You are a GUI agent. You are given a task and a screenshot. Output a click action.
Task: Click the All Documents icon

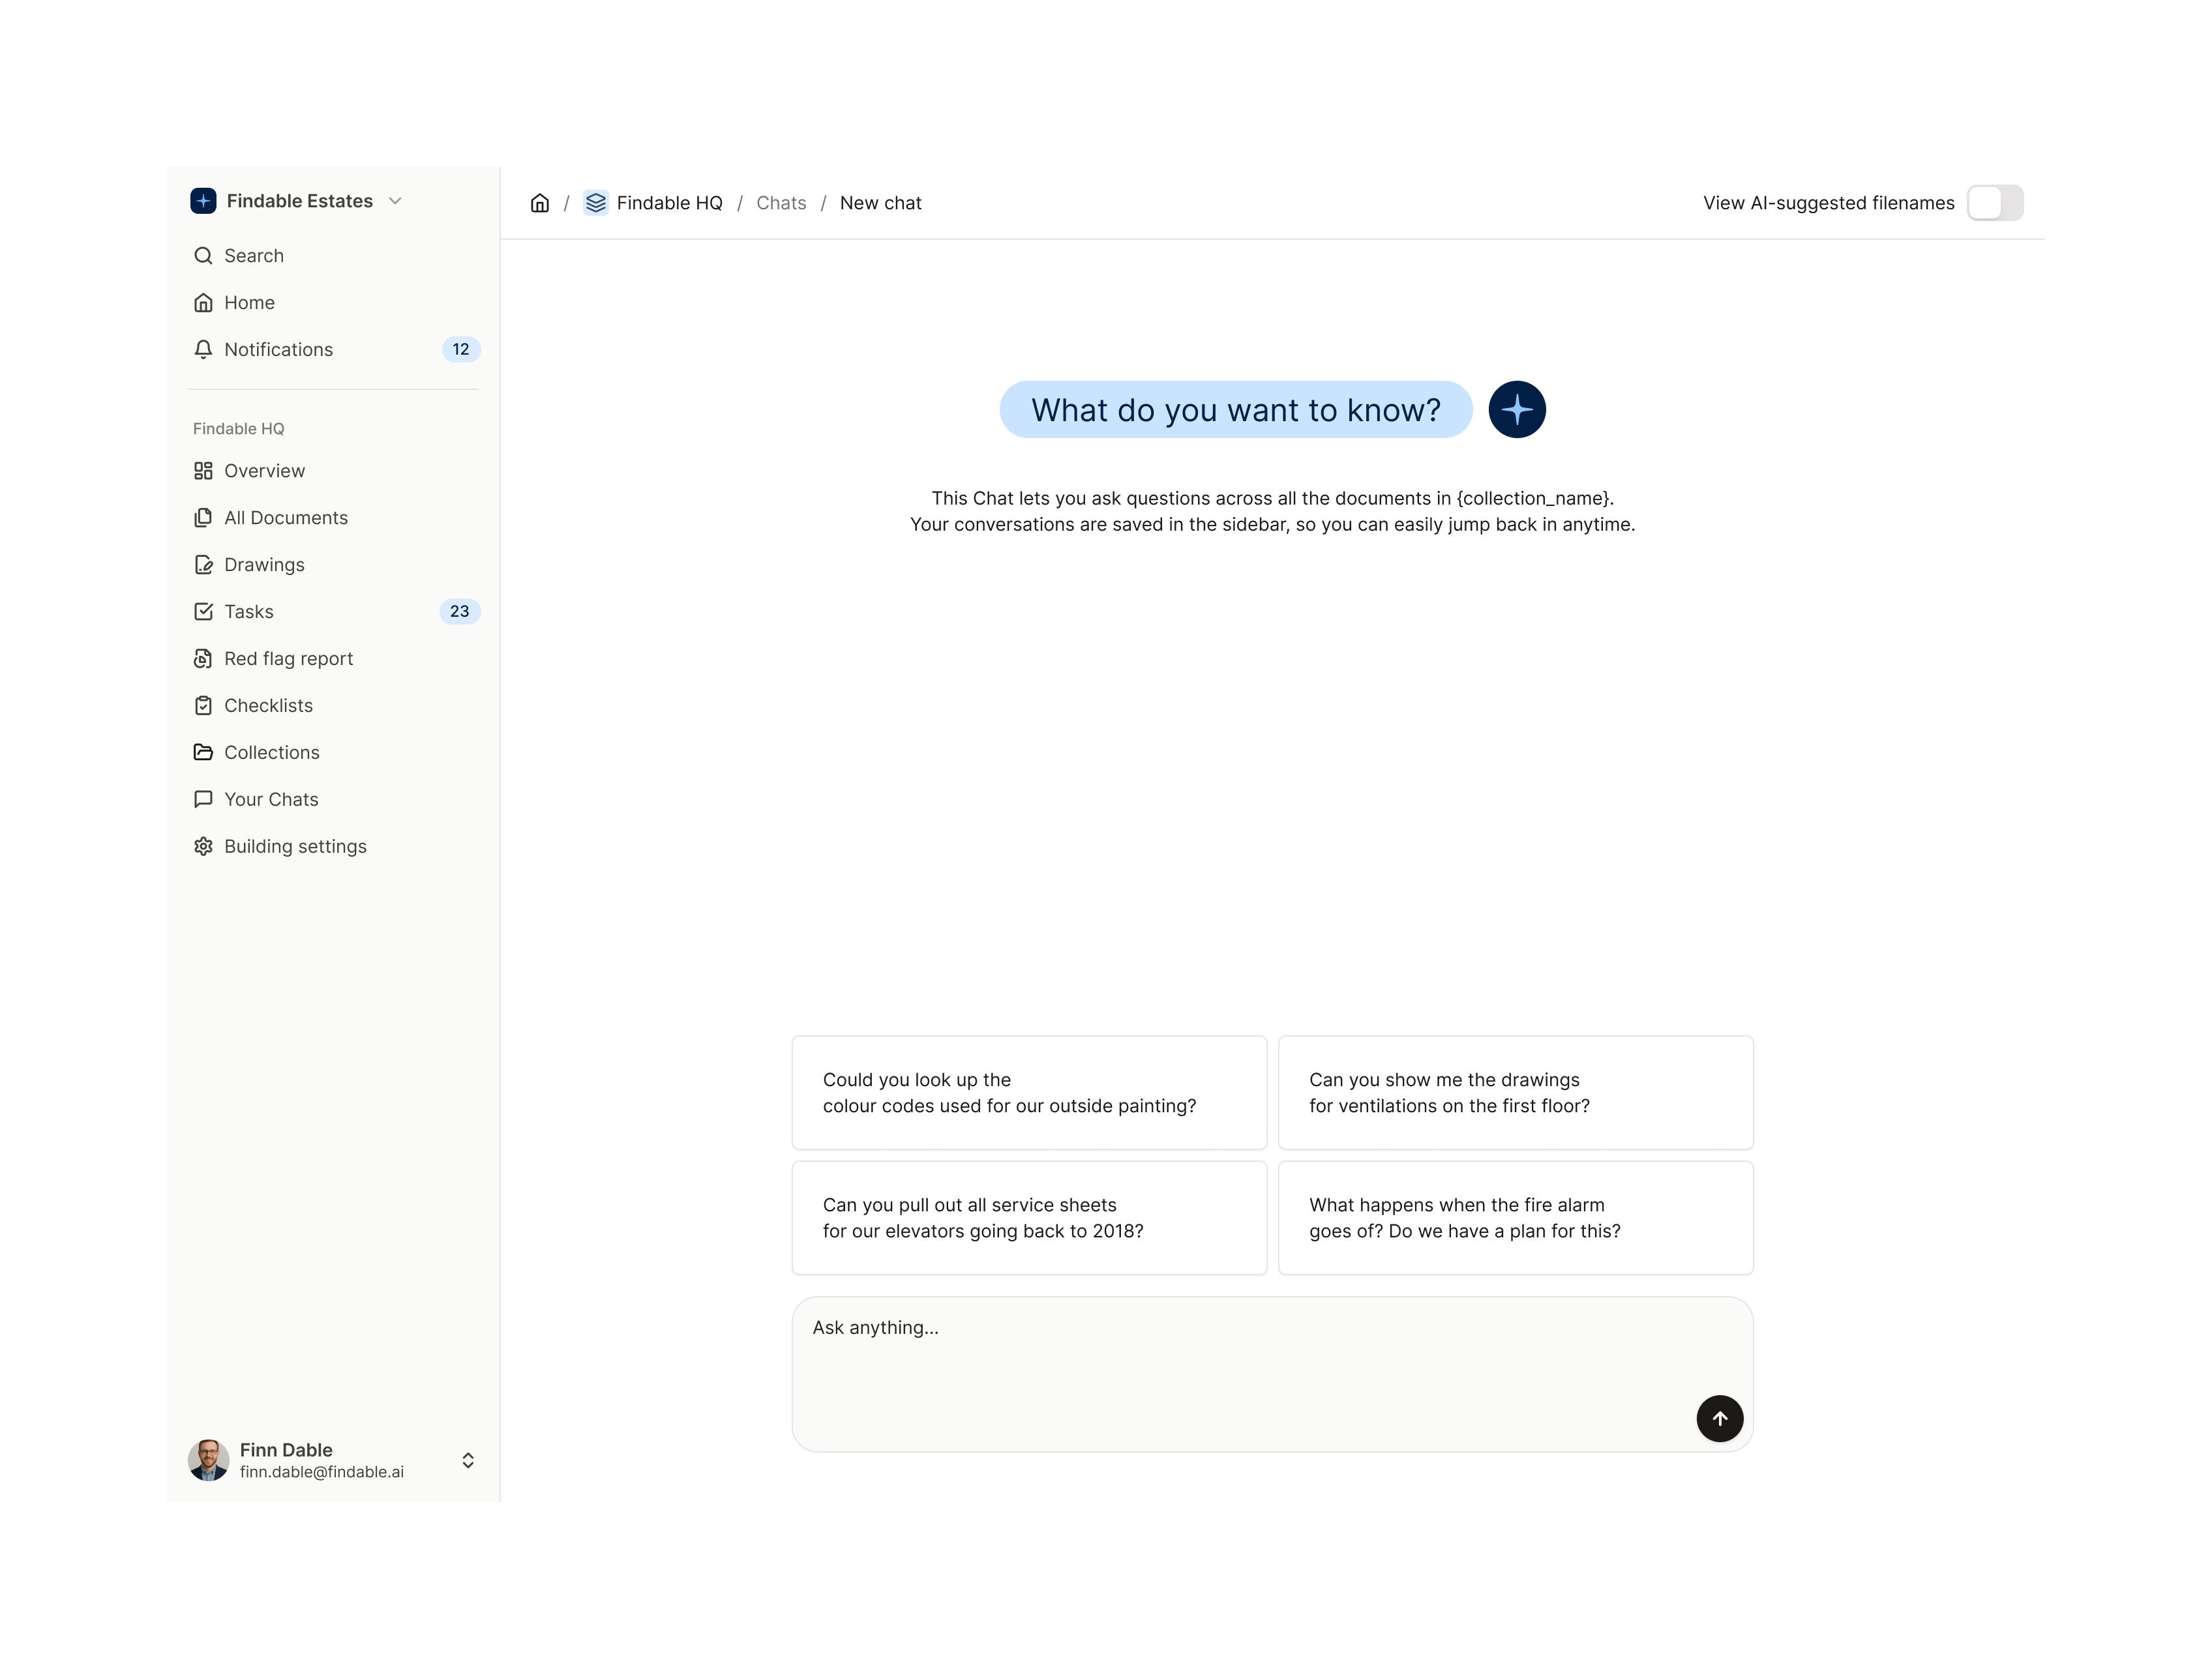pos(203,518)
